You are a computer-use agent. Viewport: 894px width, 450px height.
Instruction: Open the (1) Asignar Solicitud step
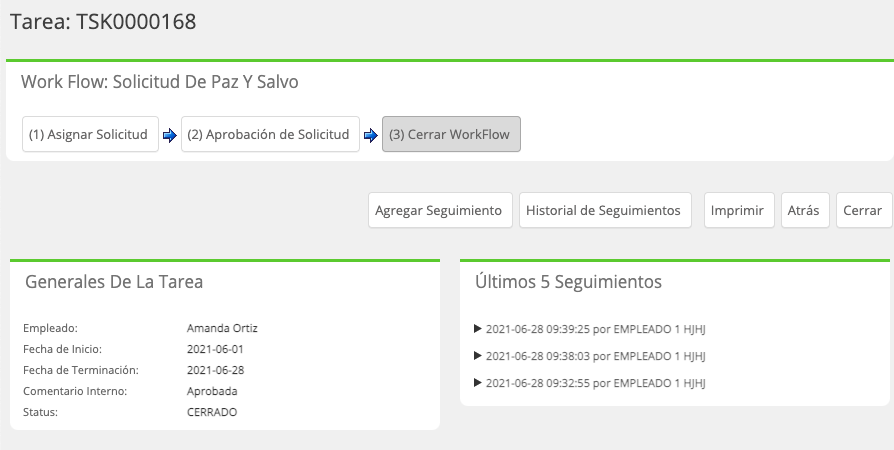[x=90, y=134]
